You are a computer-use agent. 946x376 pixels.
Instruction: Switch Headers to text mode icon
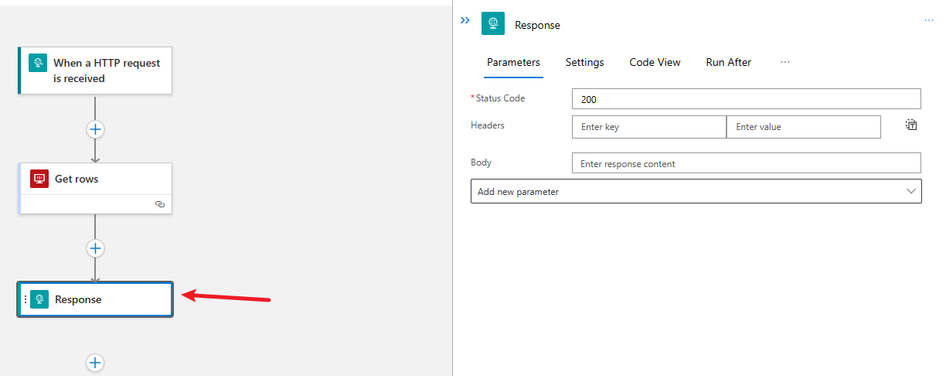coord(911,125)
